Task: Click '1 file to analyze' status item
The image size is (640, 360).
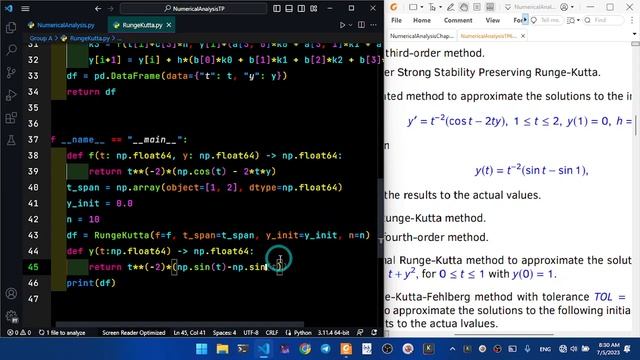Action: tap(62, 333)
